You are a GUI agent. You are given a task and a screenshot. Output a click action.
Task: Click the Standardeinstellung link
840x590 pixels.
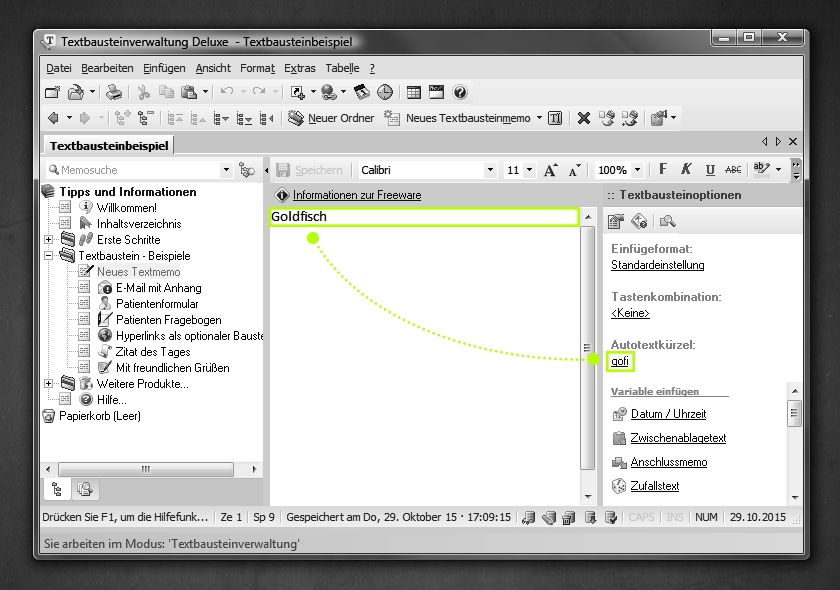(x=657, y=265)
